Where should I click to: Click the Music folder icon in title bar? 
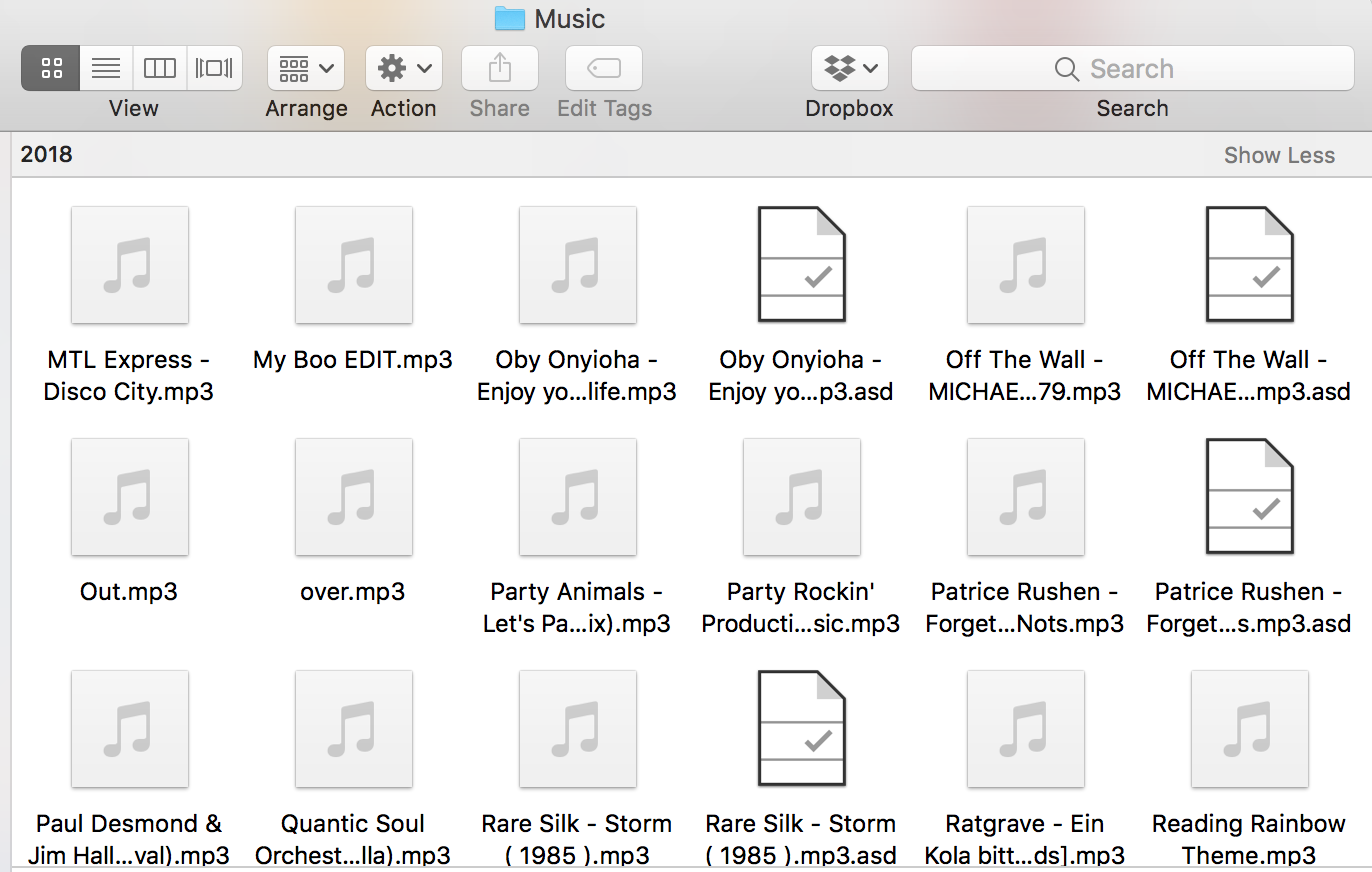click(x=510, y=18)
